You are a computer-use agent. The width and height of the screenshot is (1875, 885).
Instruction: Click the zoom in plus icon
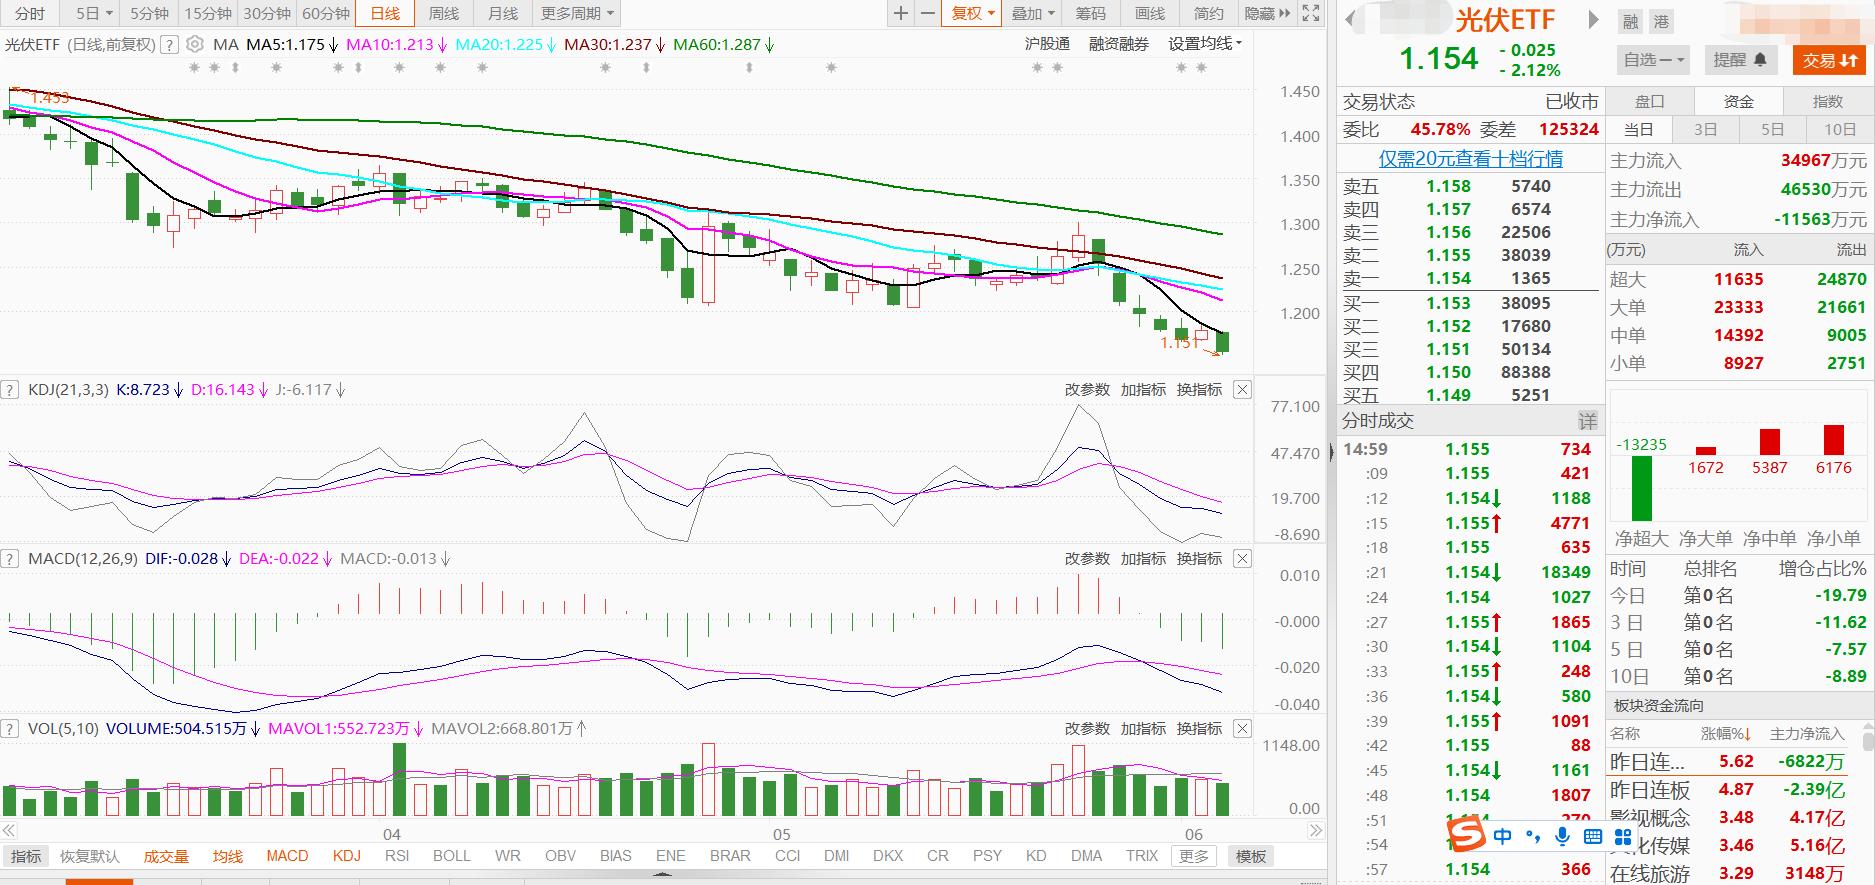901,13
